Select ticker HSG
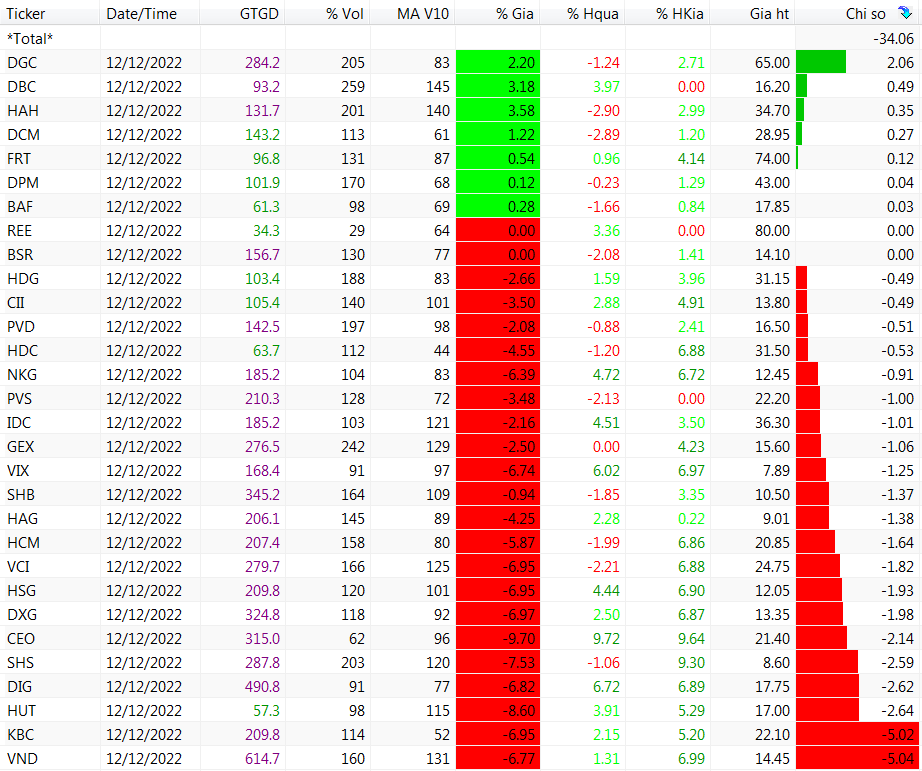922x771 pixels. (x=21, y=591)
